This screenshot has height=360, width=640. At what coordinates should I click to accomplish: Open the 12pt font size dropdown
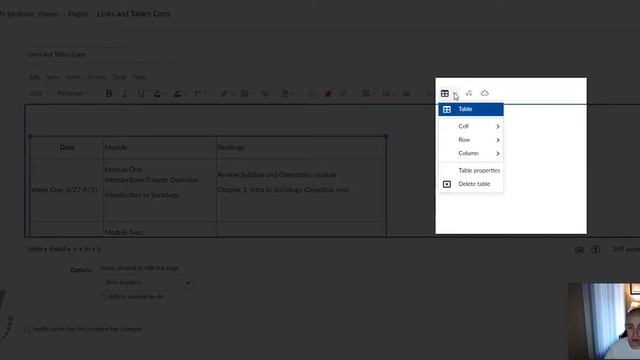coord(39,93)
